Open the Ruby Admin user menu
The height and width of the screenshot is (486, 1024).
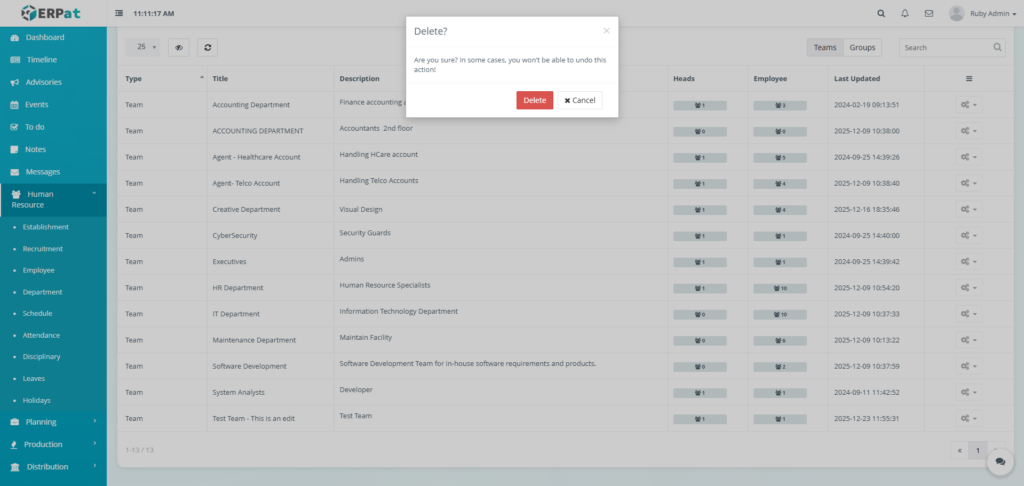coord(982,13)
